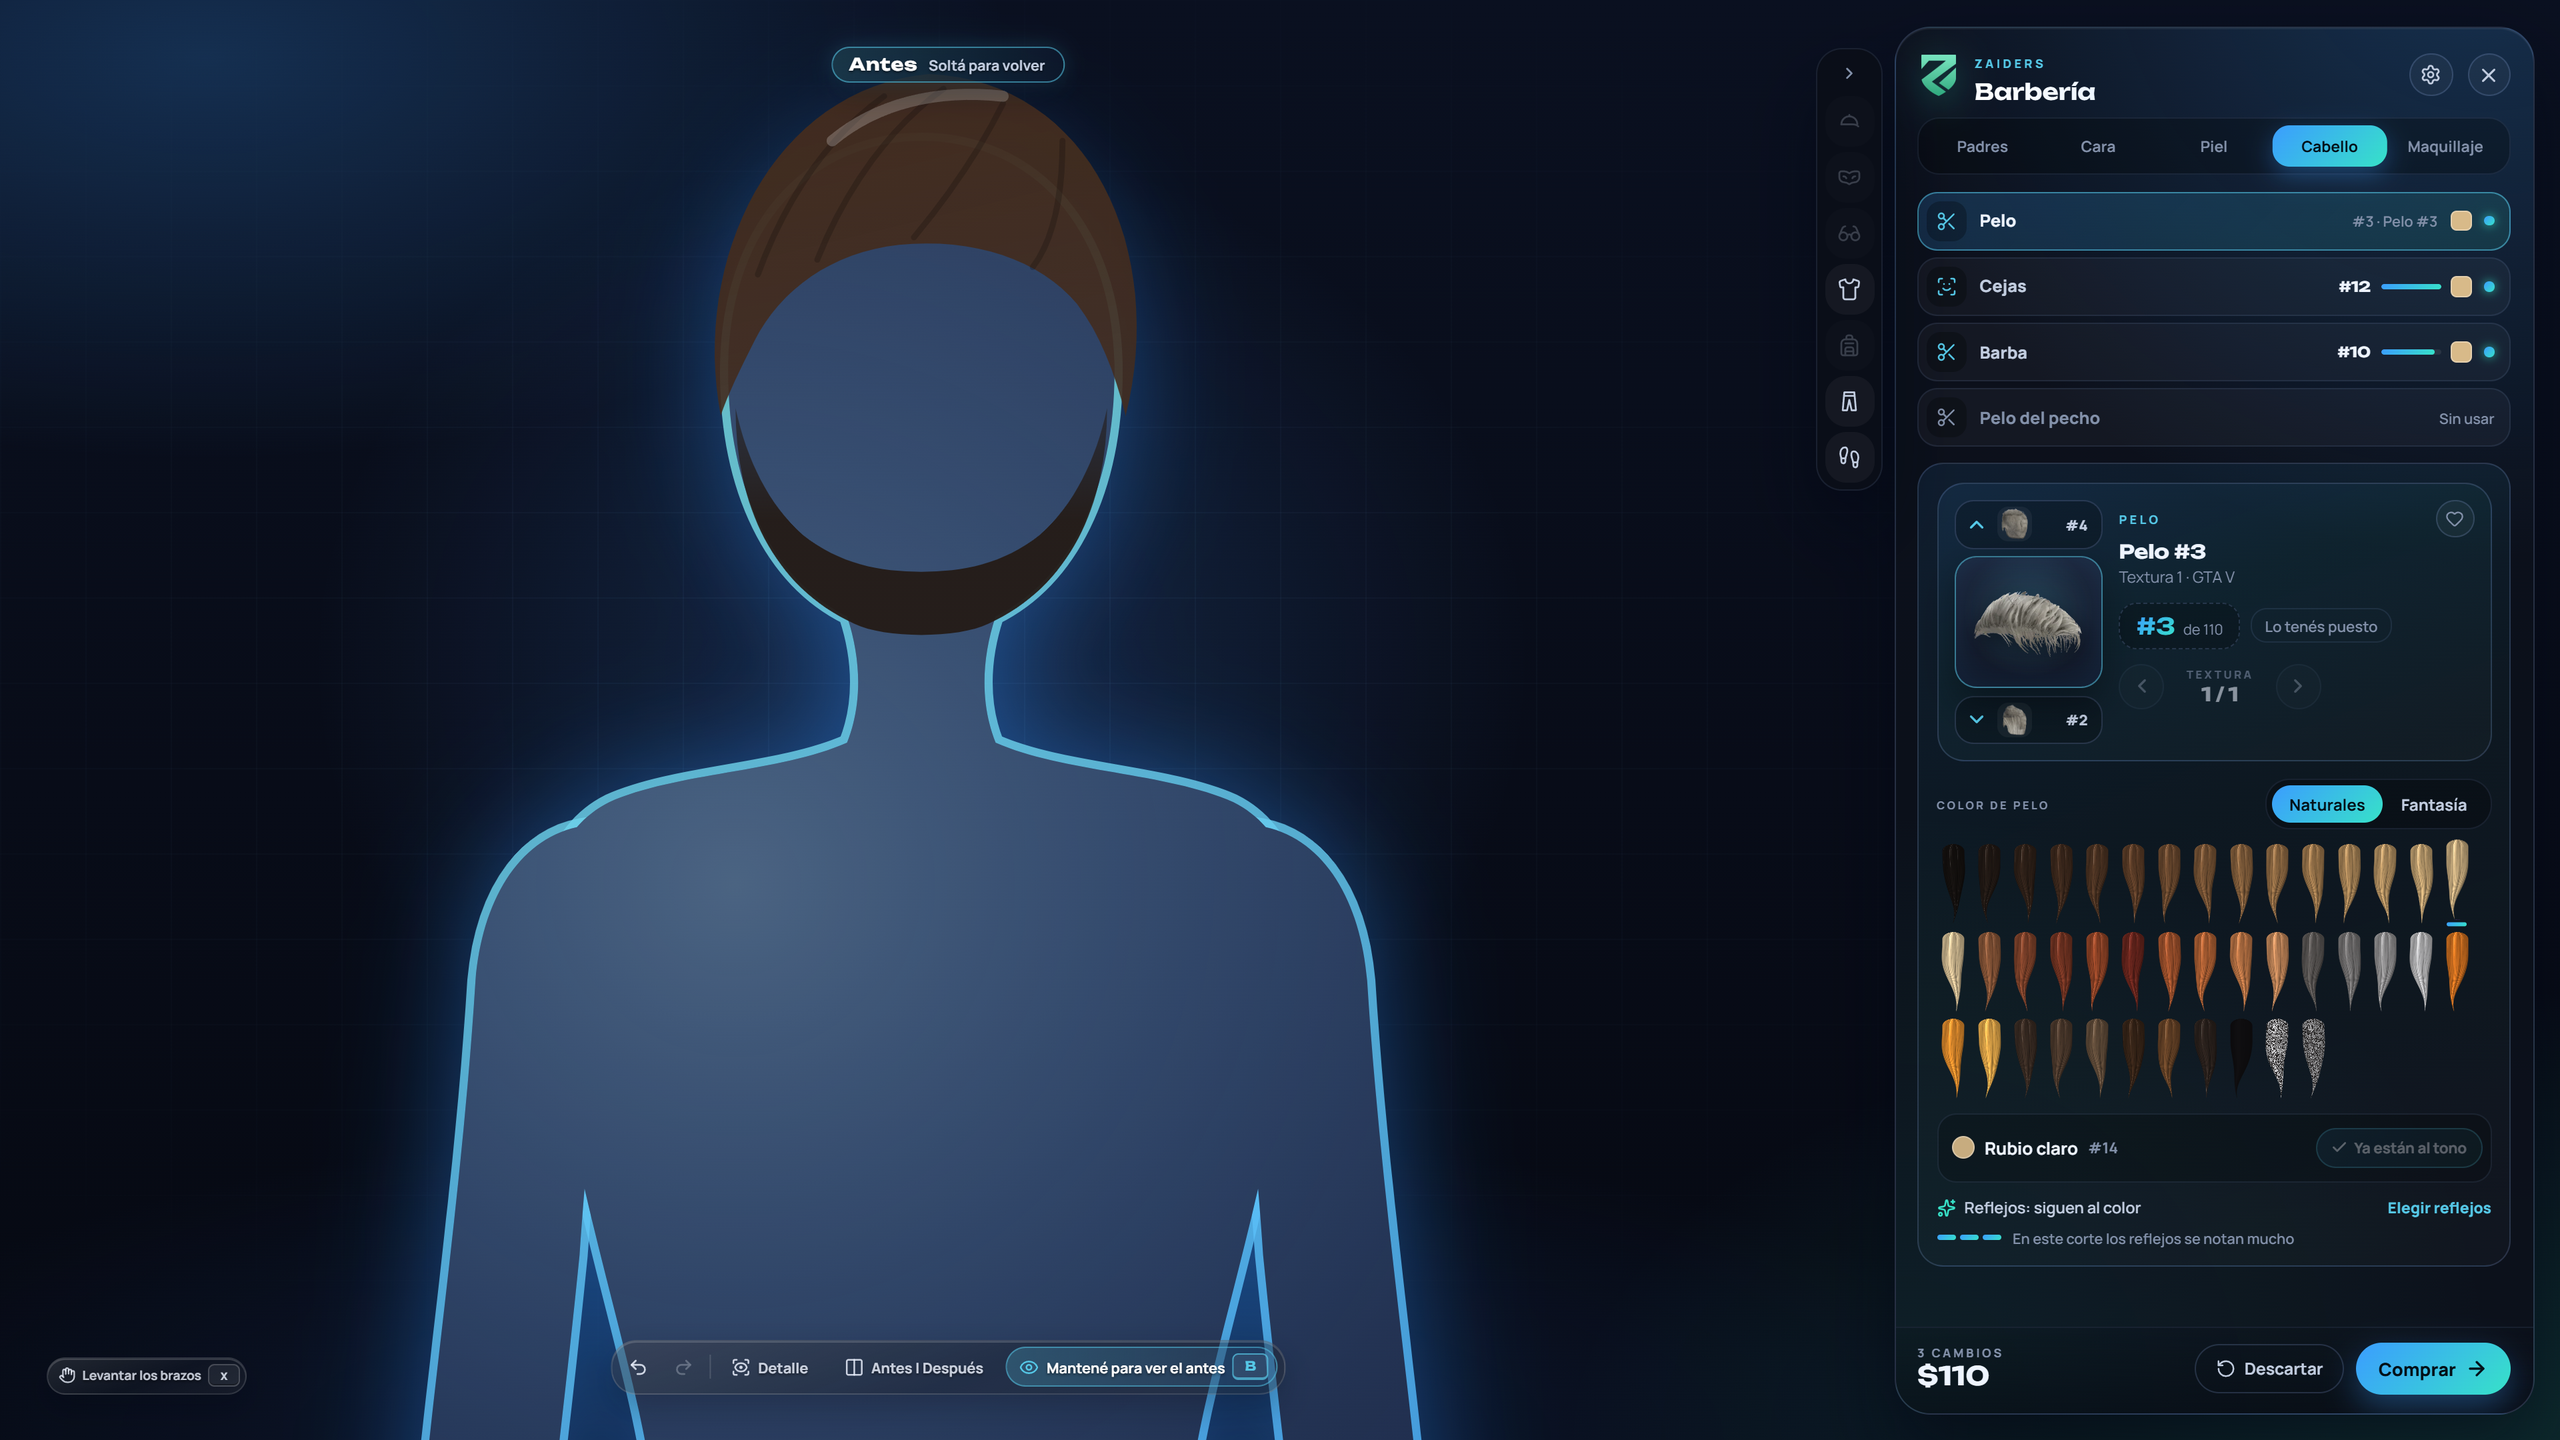Open the Padres tab
Screen dimensions: 2560x1440
1981,146
